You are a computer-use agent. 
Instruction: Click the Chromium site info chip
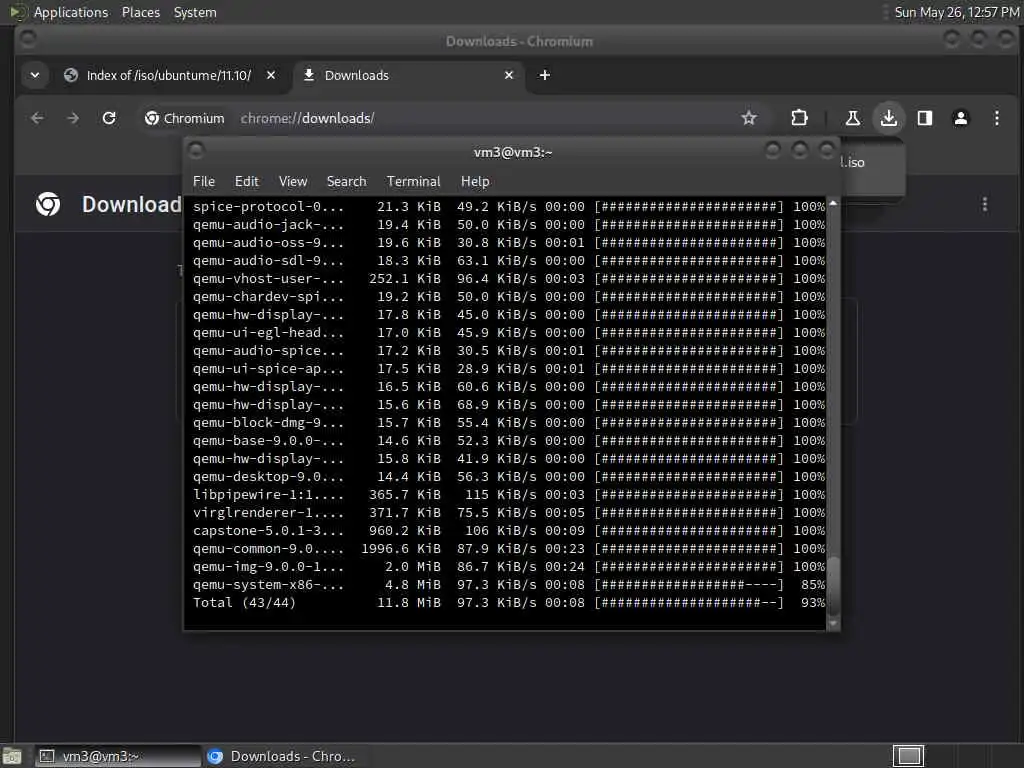coord(184,118)
